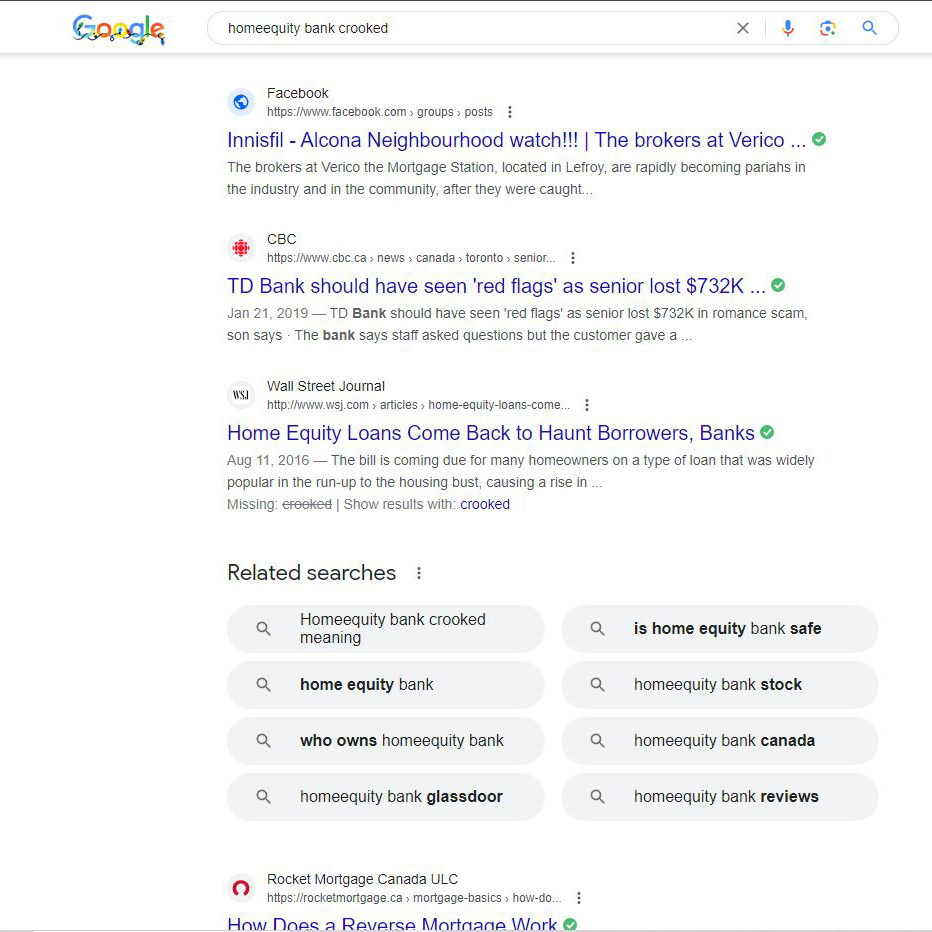Click the rocketmortgage.ca URL breadcrumb text
Viewport: 932px width, 932px height.
[x=414, y=898]
